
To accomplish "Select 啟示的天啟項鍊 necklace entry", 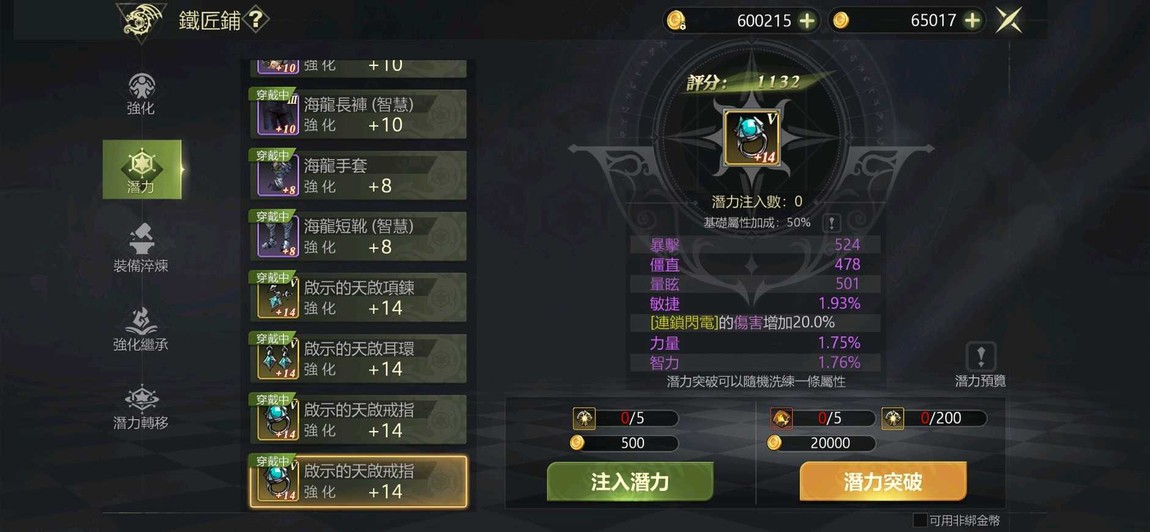I will (358, 296).
